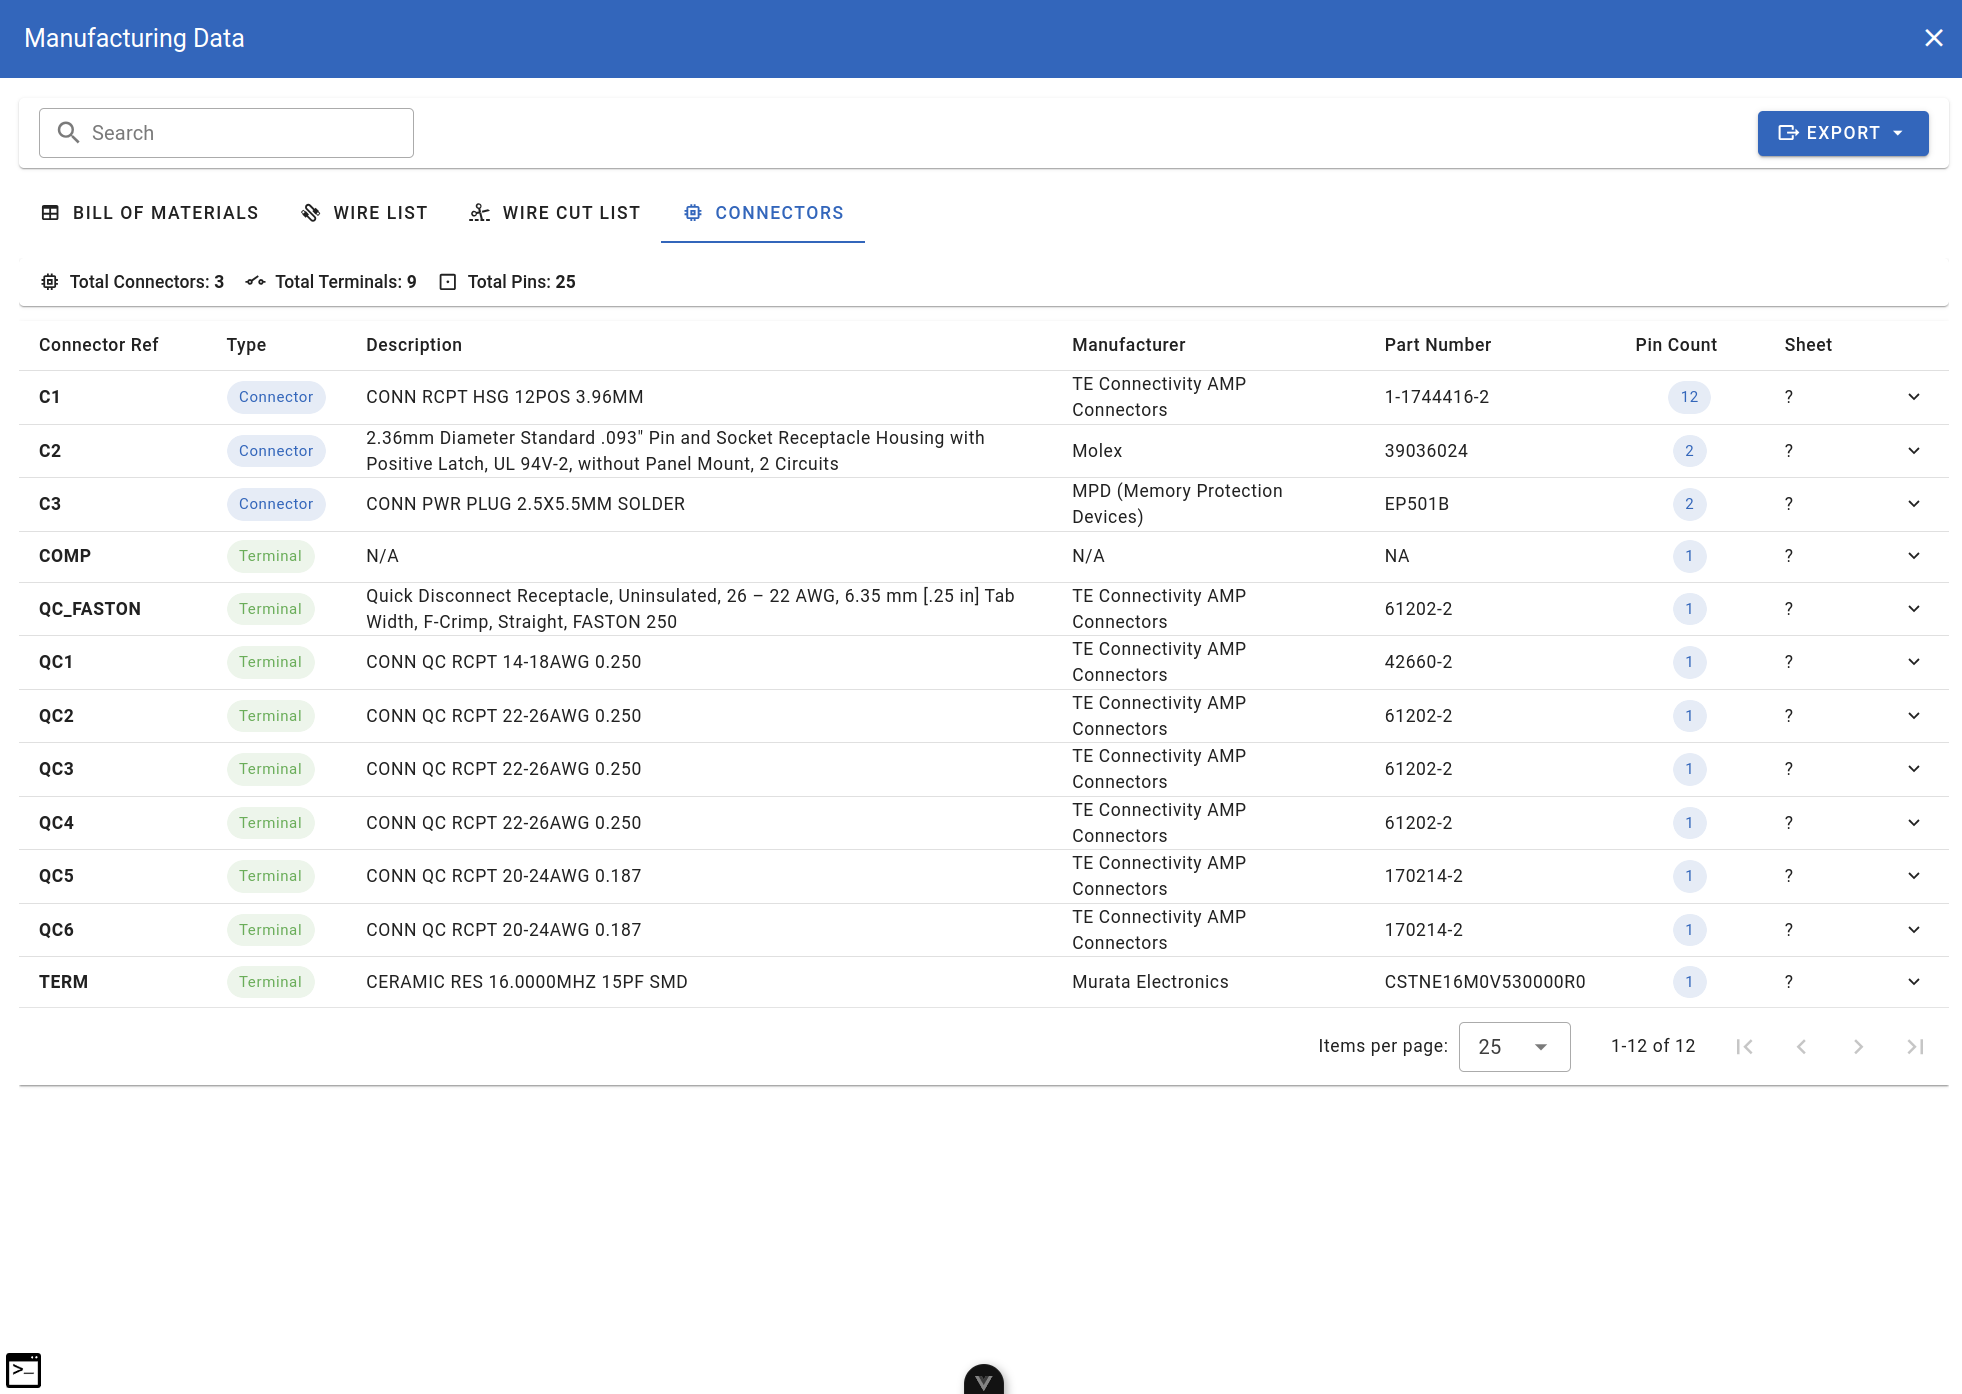1962x1394 pixels.
Task: Open the Wire Cut List tab
Action: pyautogui.click(x=555, y=213)
